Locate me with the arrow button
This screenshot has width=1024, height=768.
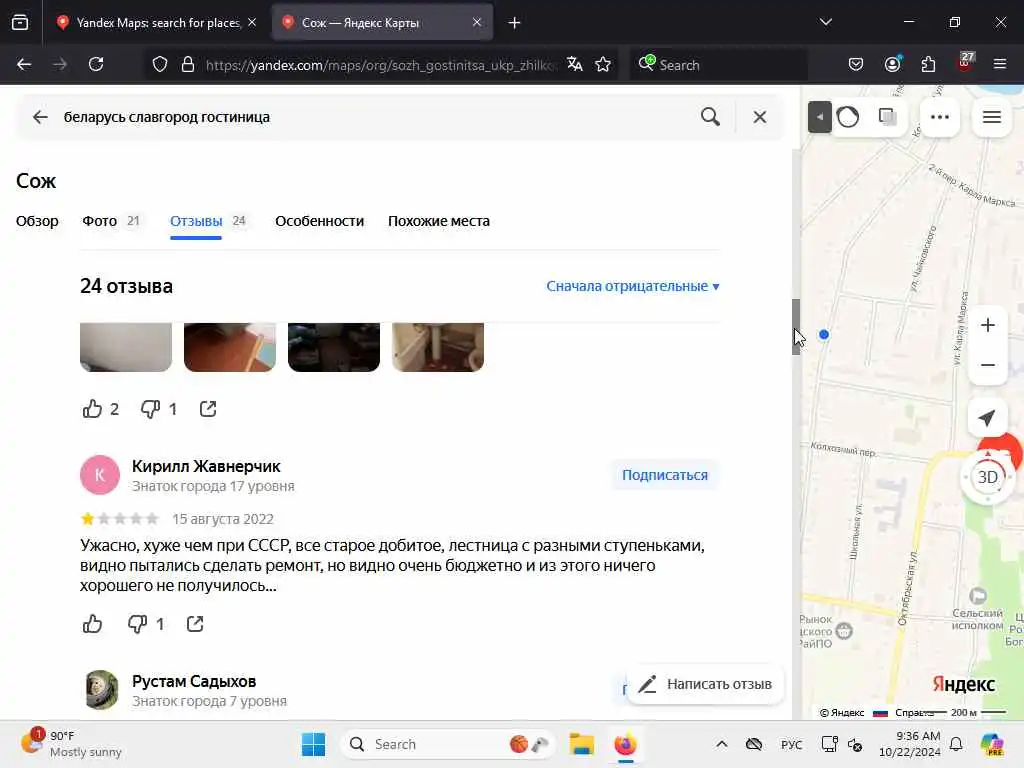(x=987, y=418)
